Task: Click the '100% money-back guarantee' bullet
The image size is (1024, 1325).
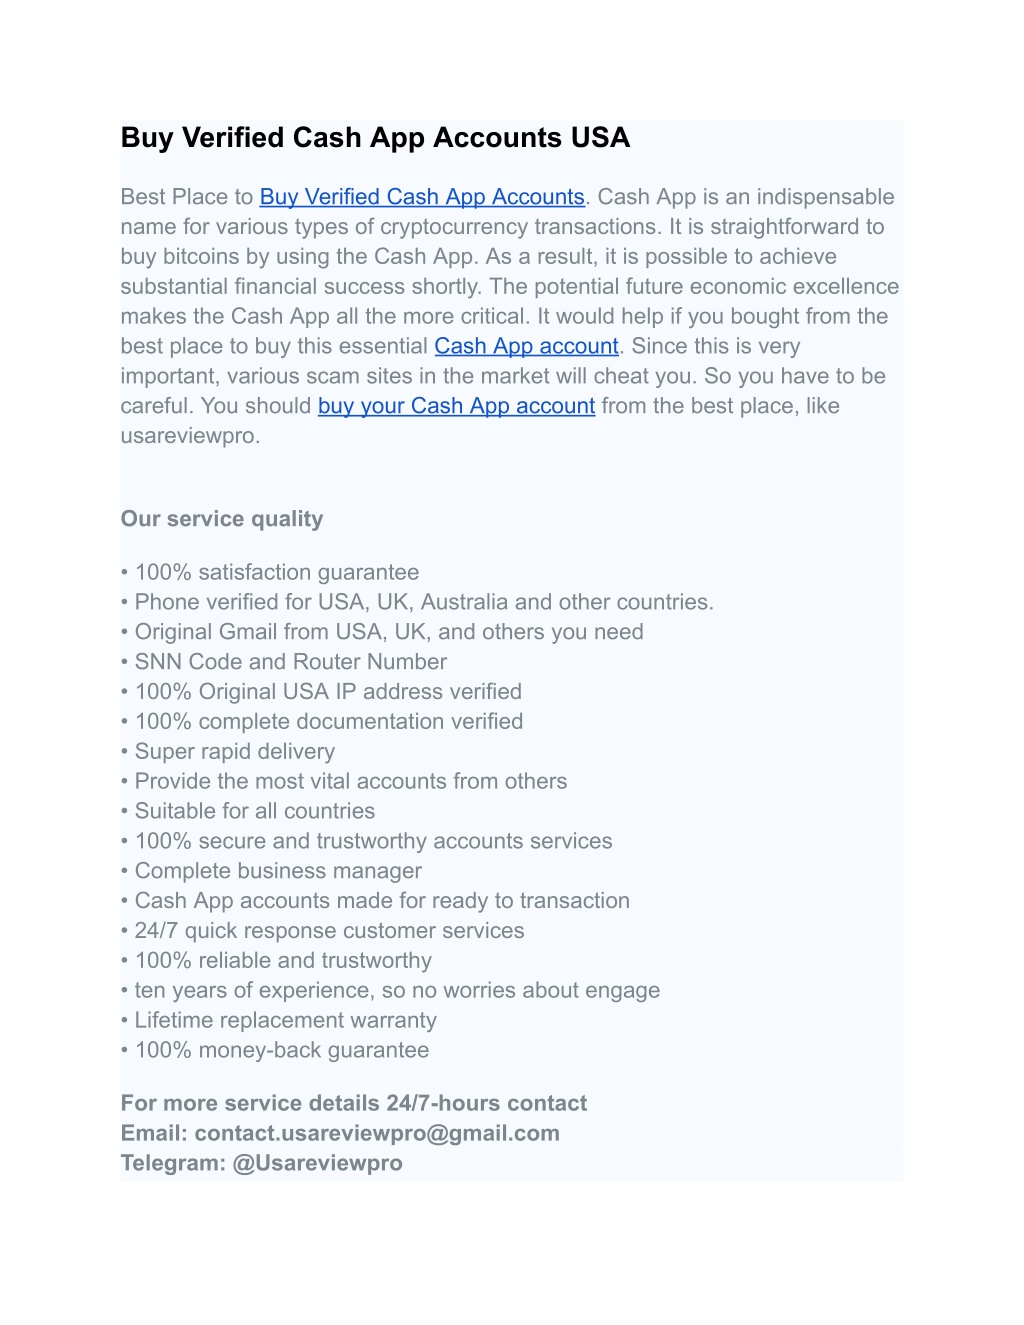Action: (x=275, y=1050)
